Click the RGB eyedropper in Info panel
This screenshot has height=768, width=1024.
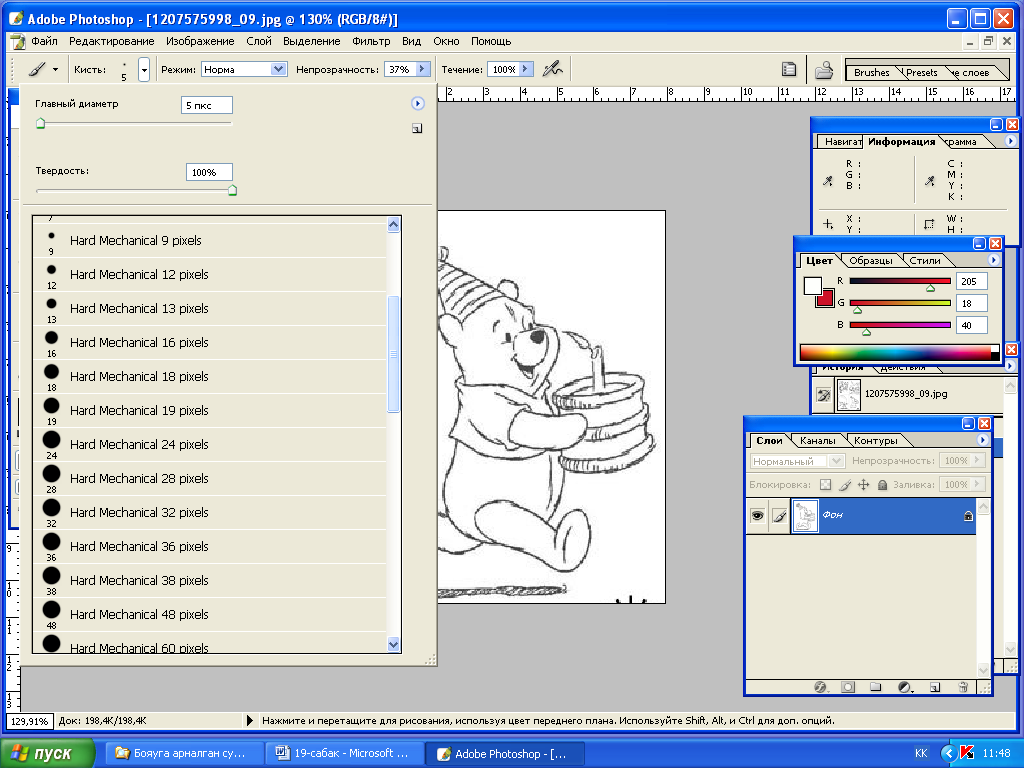click(827, 181)
